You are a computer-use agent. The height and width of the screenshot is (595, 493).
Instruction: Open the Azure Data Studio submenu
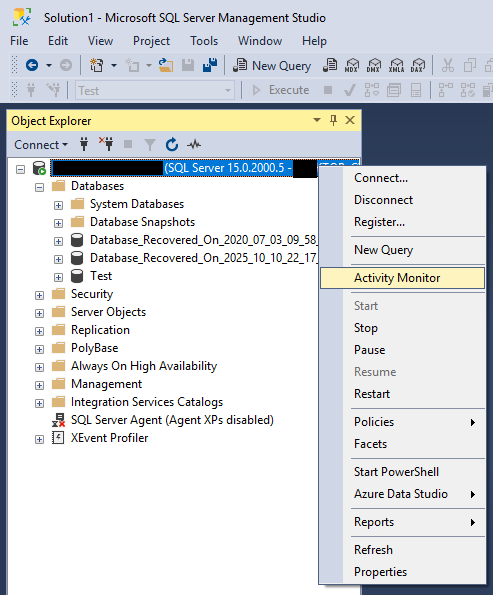[x=402, y=494]
